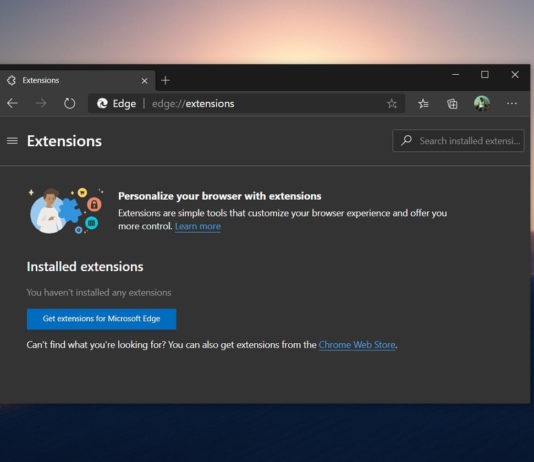Open the Favorites list icon
534x462 pixels.
[x=423, y=103]
